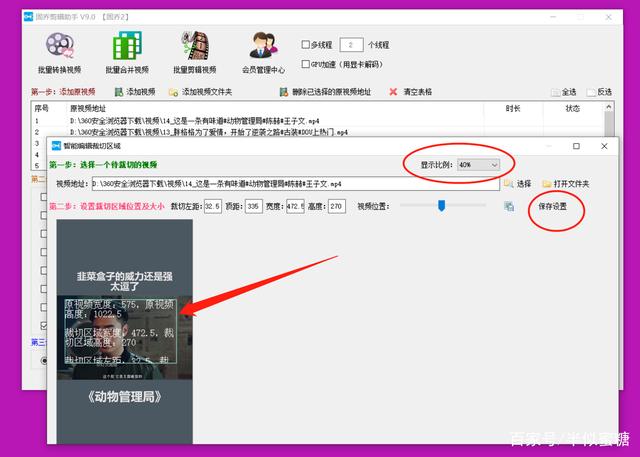This screenshot has width=640, height=457.
Task: Close the 智能编辑裁切区域 dialog
Action: click(x=604, y=146)
